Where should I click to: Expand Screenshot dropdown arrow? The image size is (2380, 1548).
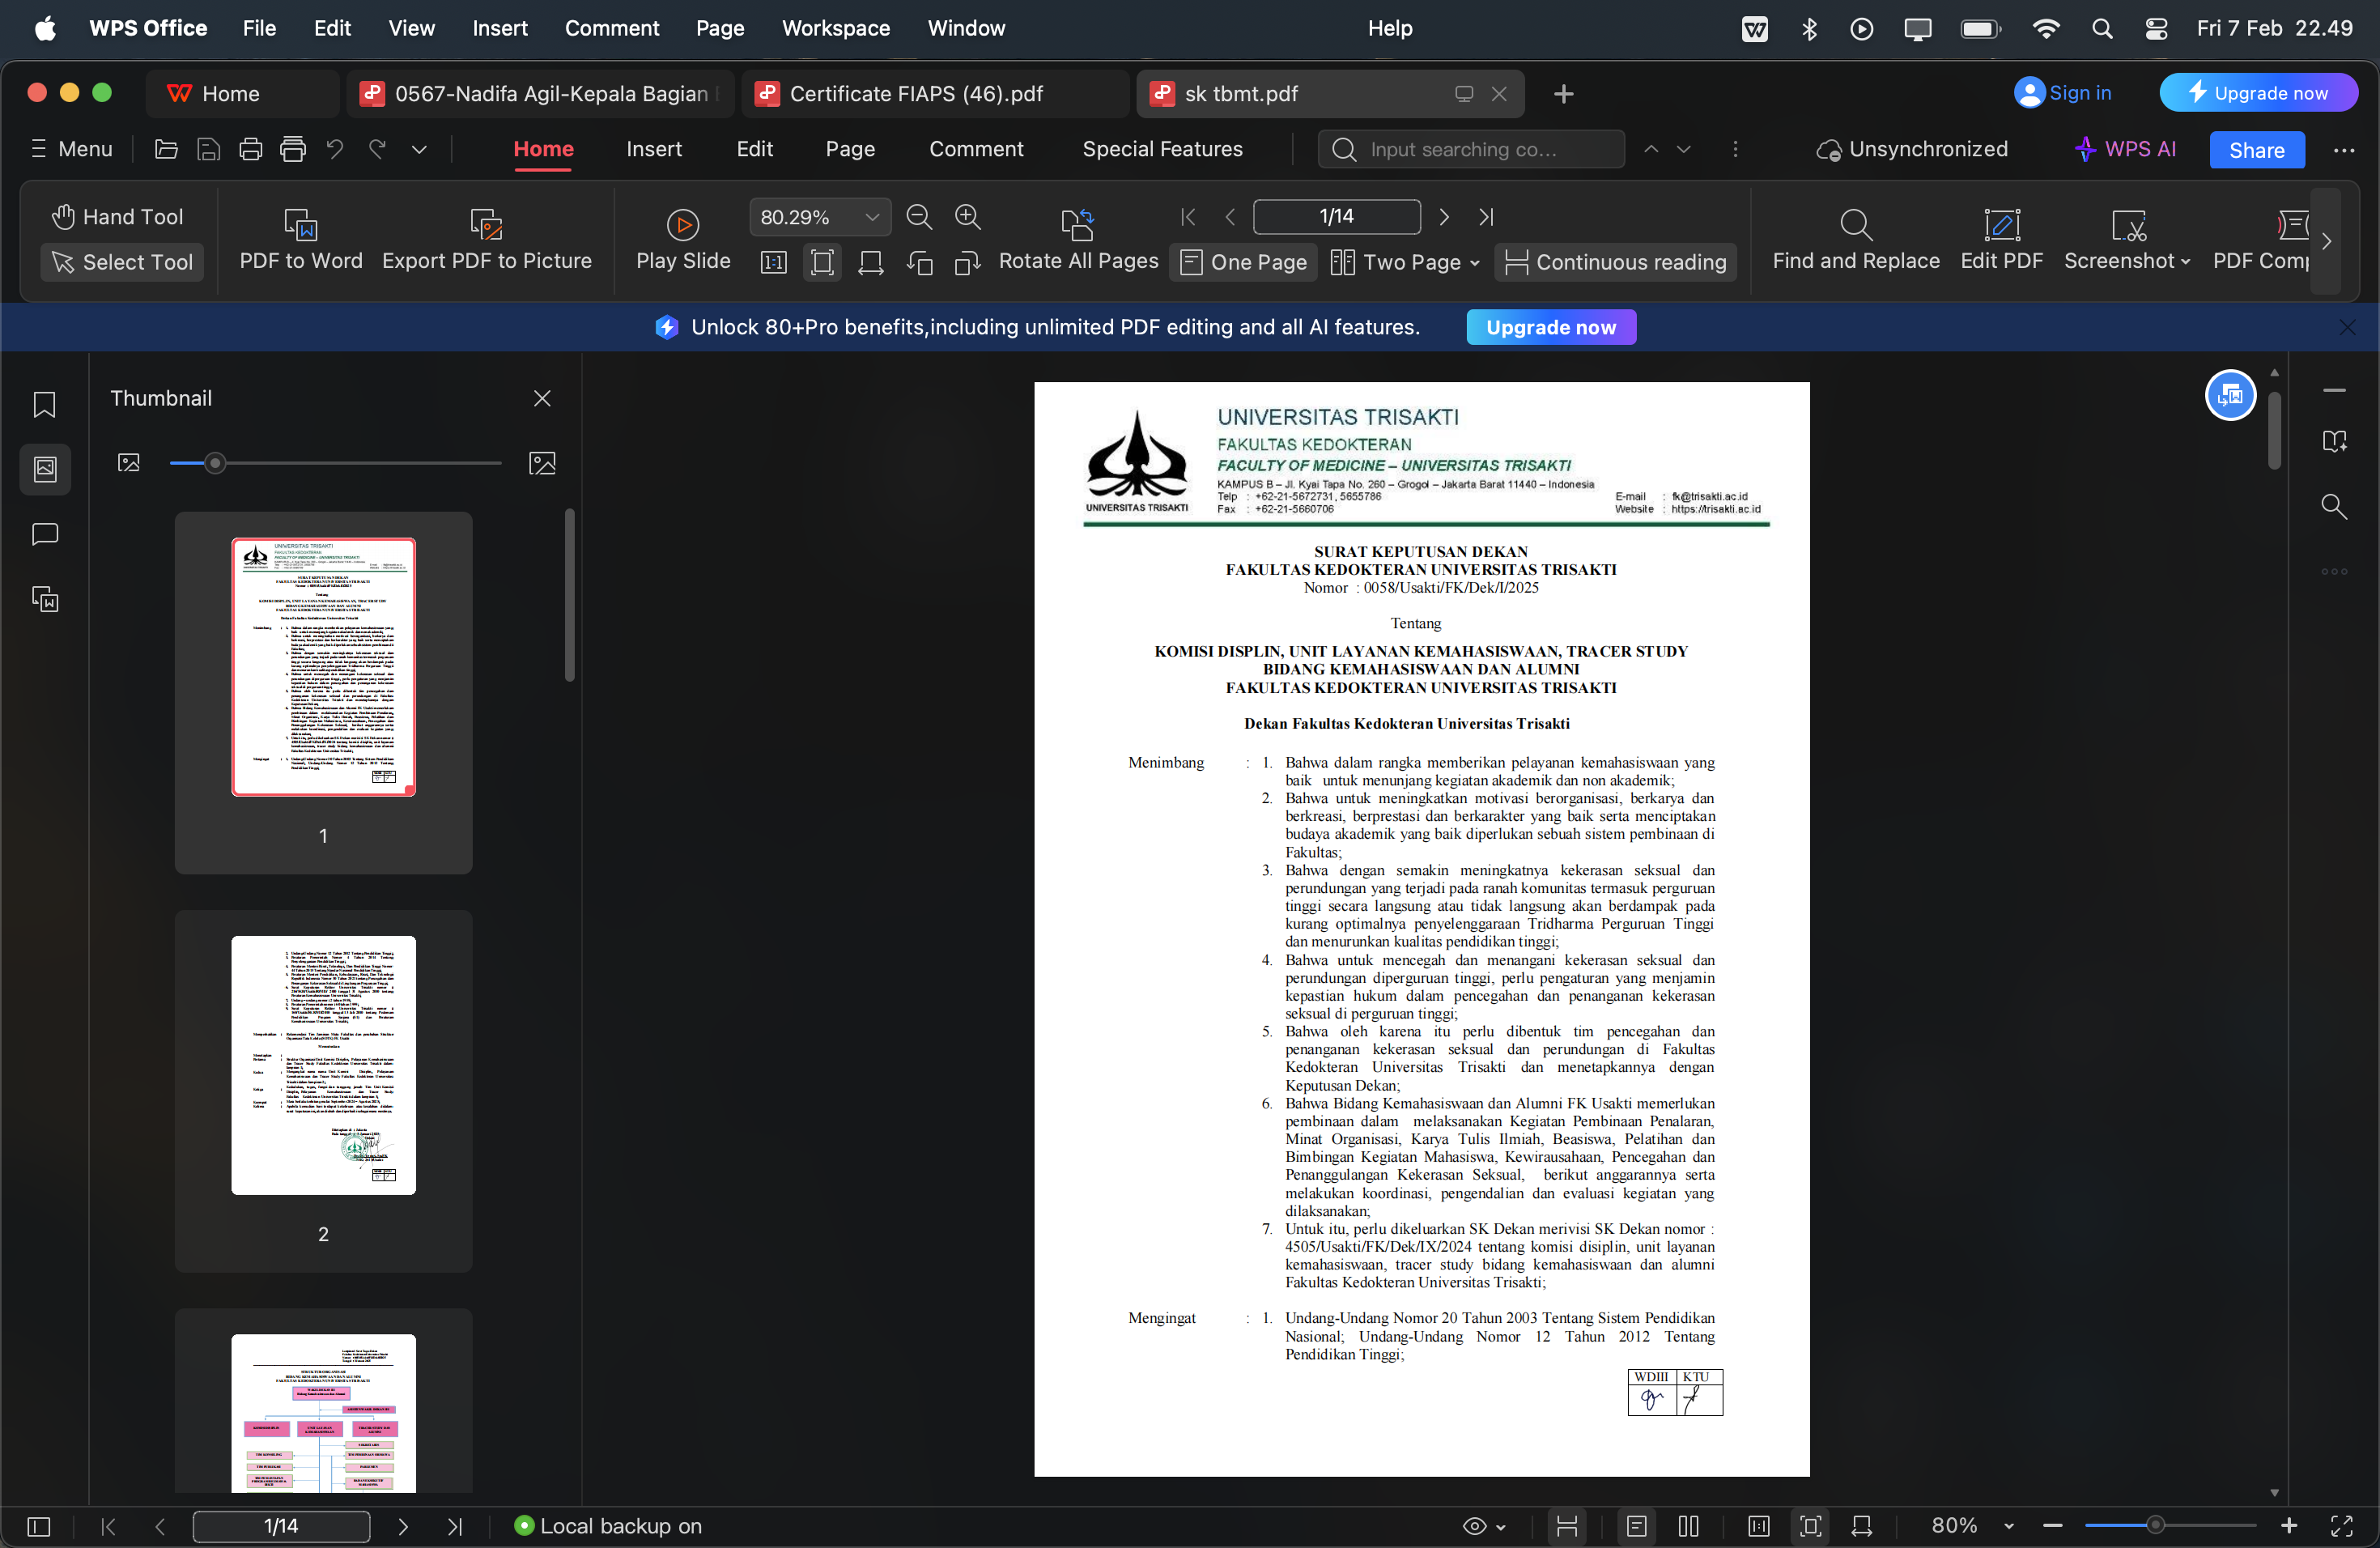pos(2185,262)
